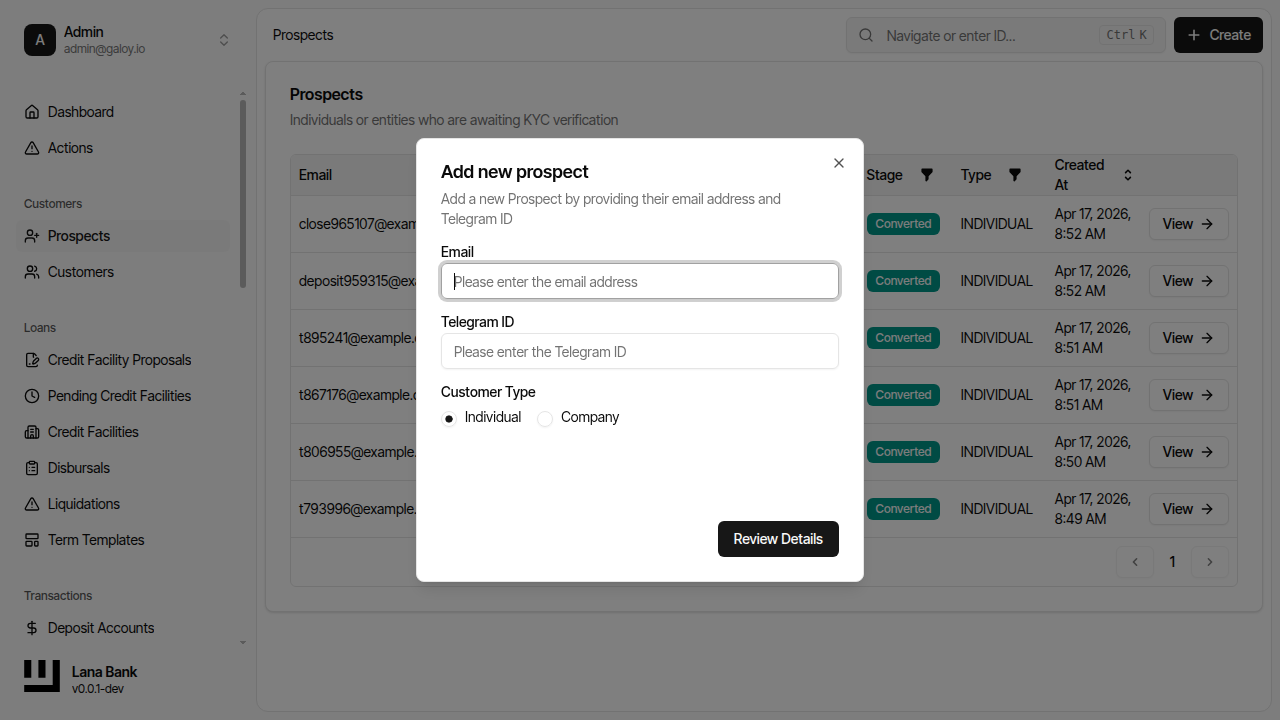Select the Individual radio button
This screenshot has height=720, width=1280.
click(x=449, y=418)
